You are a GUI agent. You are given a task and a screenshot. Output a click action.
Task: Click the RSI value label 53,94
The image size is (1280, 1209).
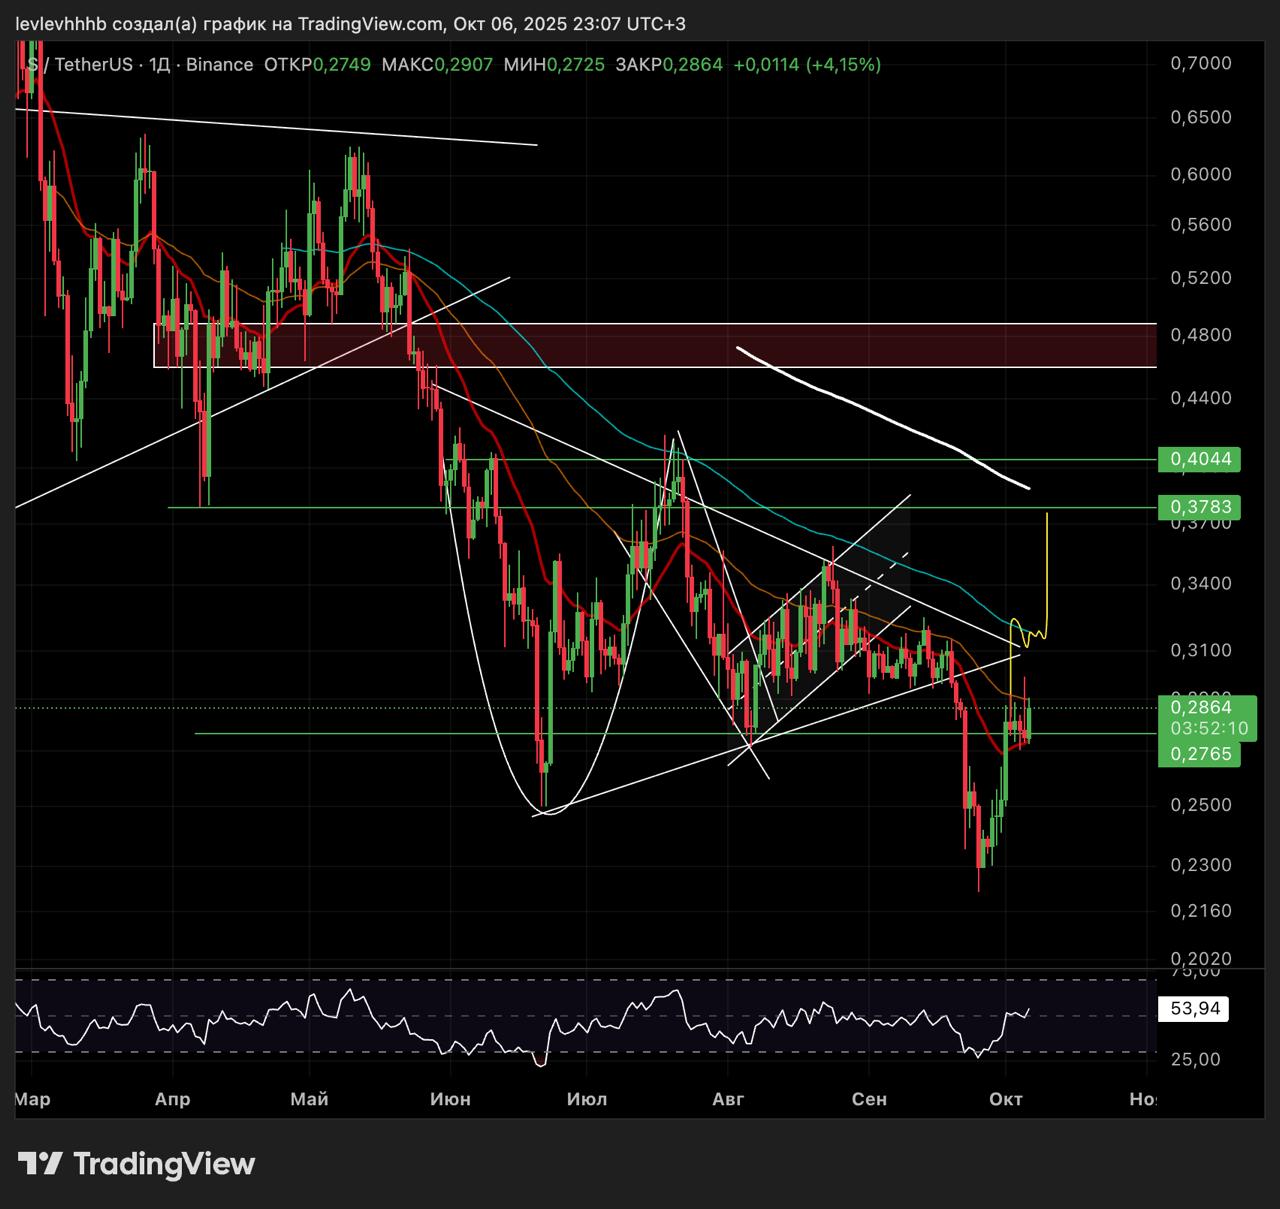click(1194, 1008)
